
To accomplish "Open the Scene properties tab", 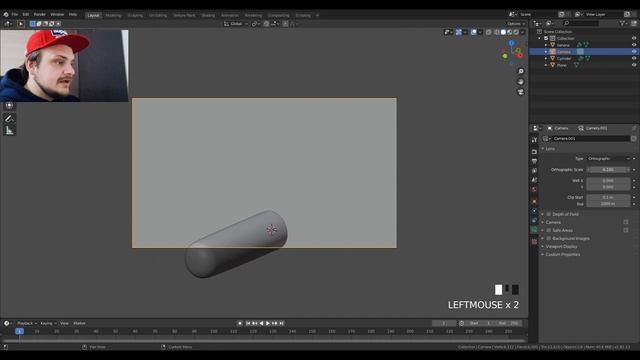I will pos(534,180).
